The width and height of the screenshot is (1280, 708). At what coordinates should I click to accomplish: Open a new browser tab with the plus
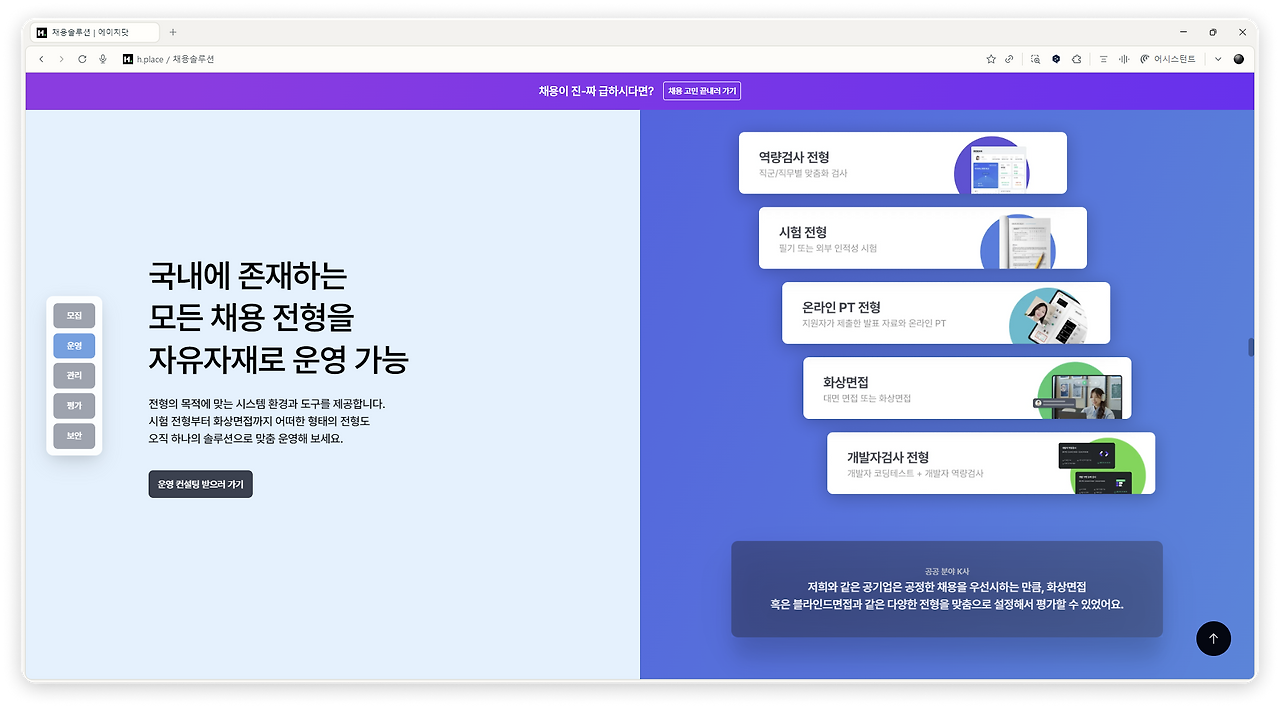[172, 31]
